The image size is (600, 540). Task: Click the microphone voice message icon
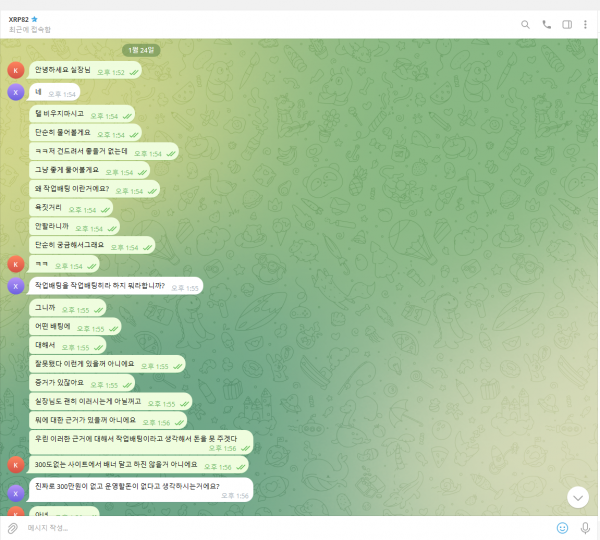tap(585, 527)
